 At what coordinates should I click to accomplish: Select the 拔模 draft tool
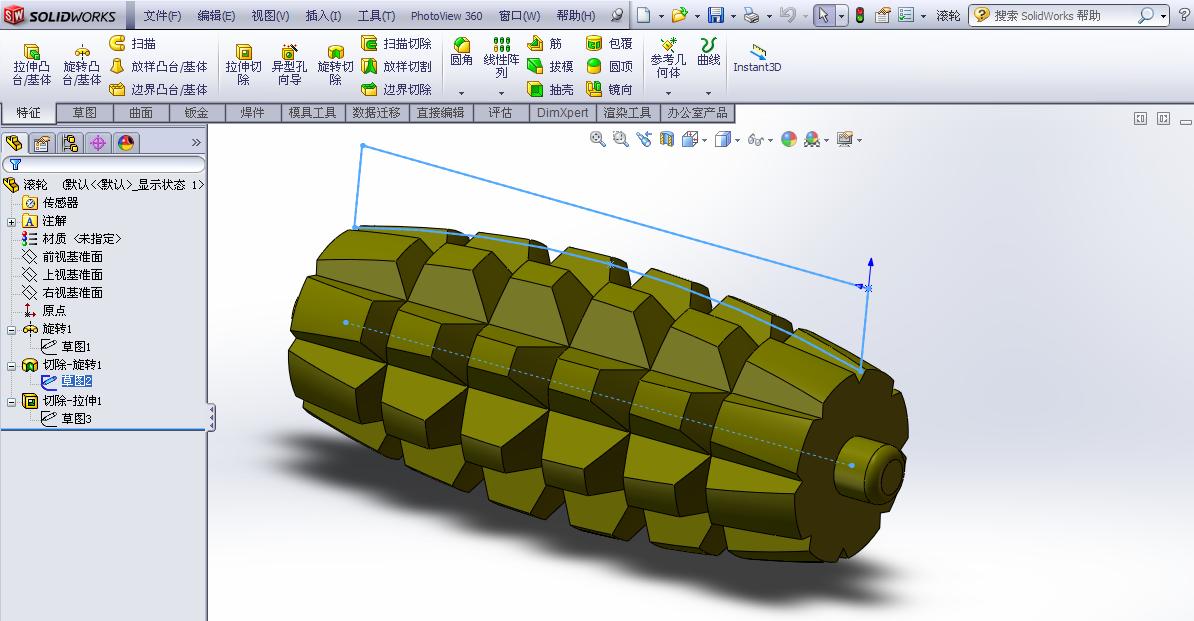click(551, 66)
